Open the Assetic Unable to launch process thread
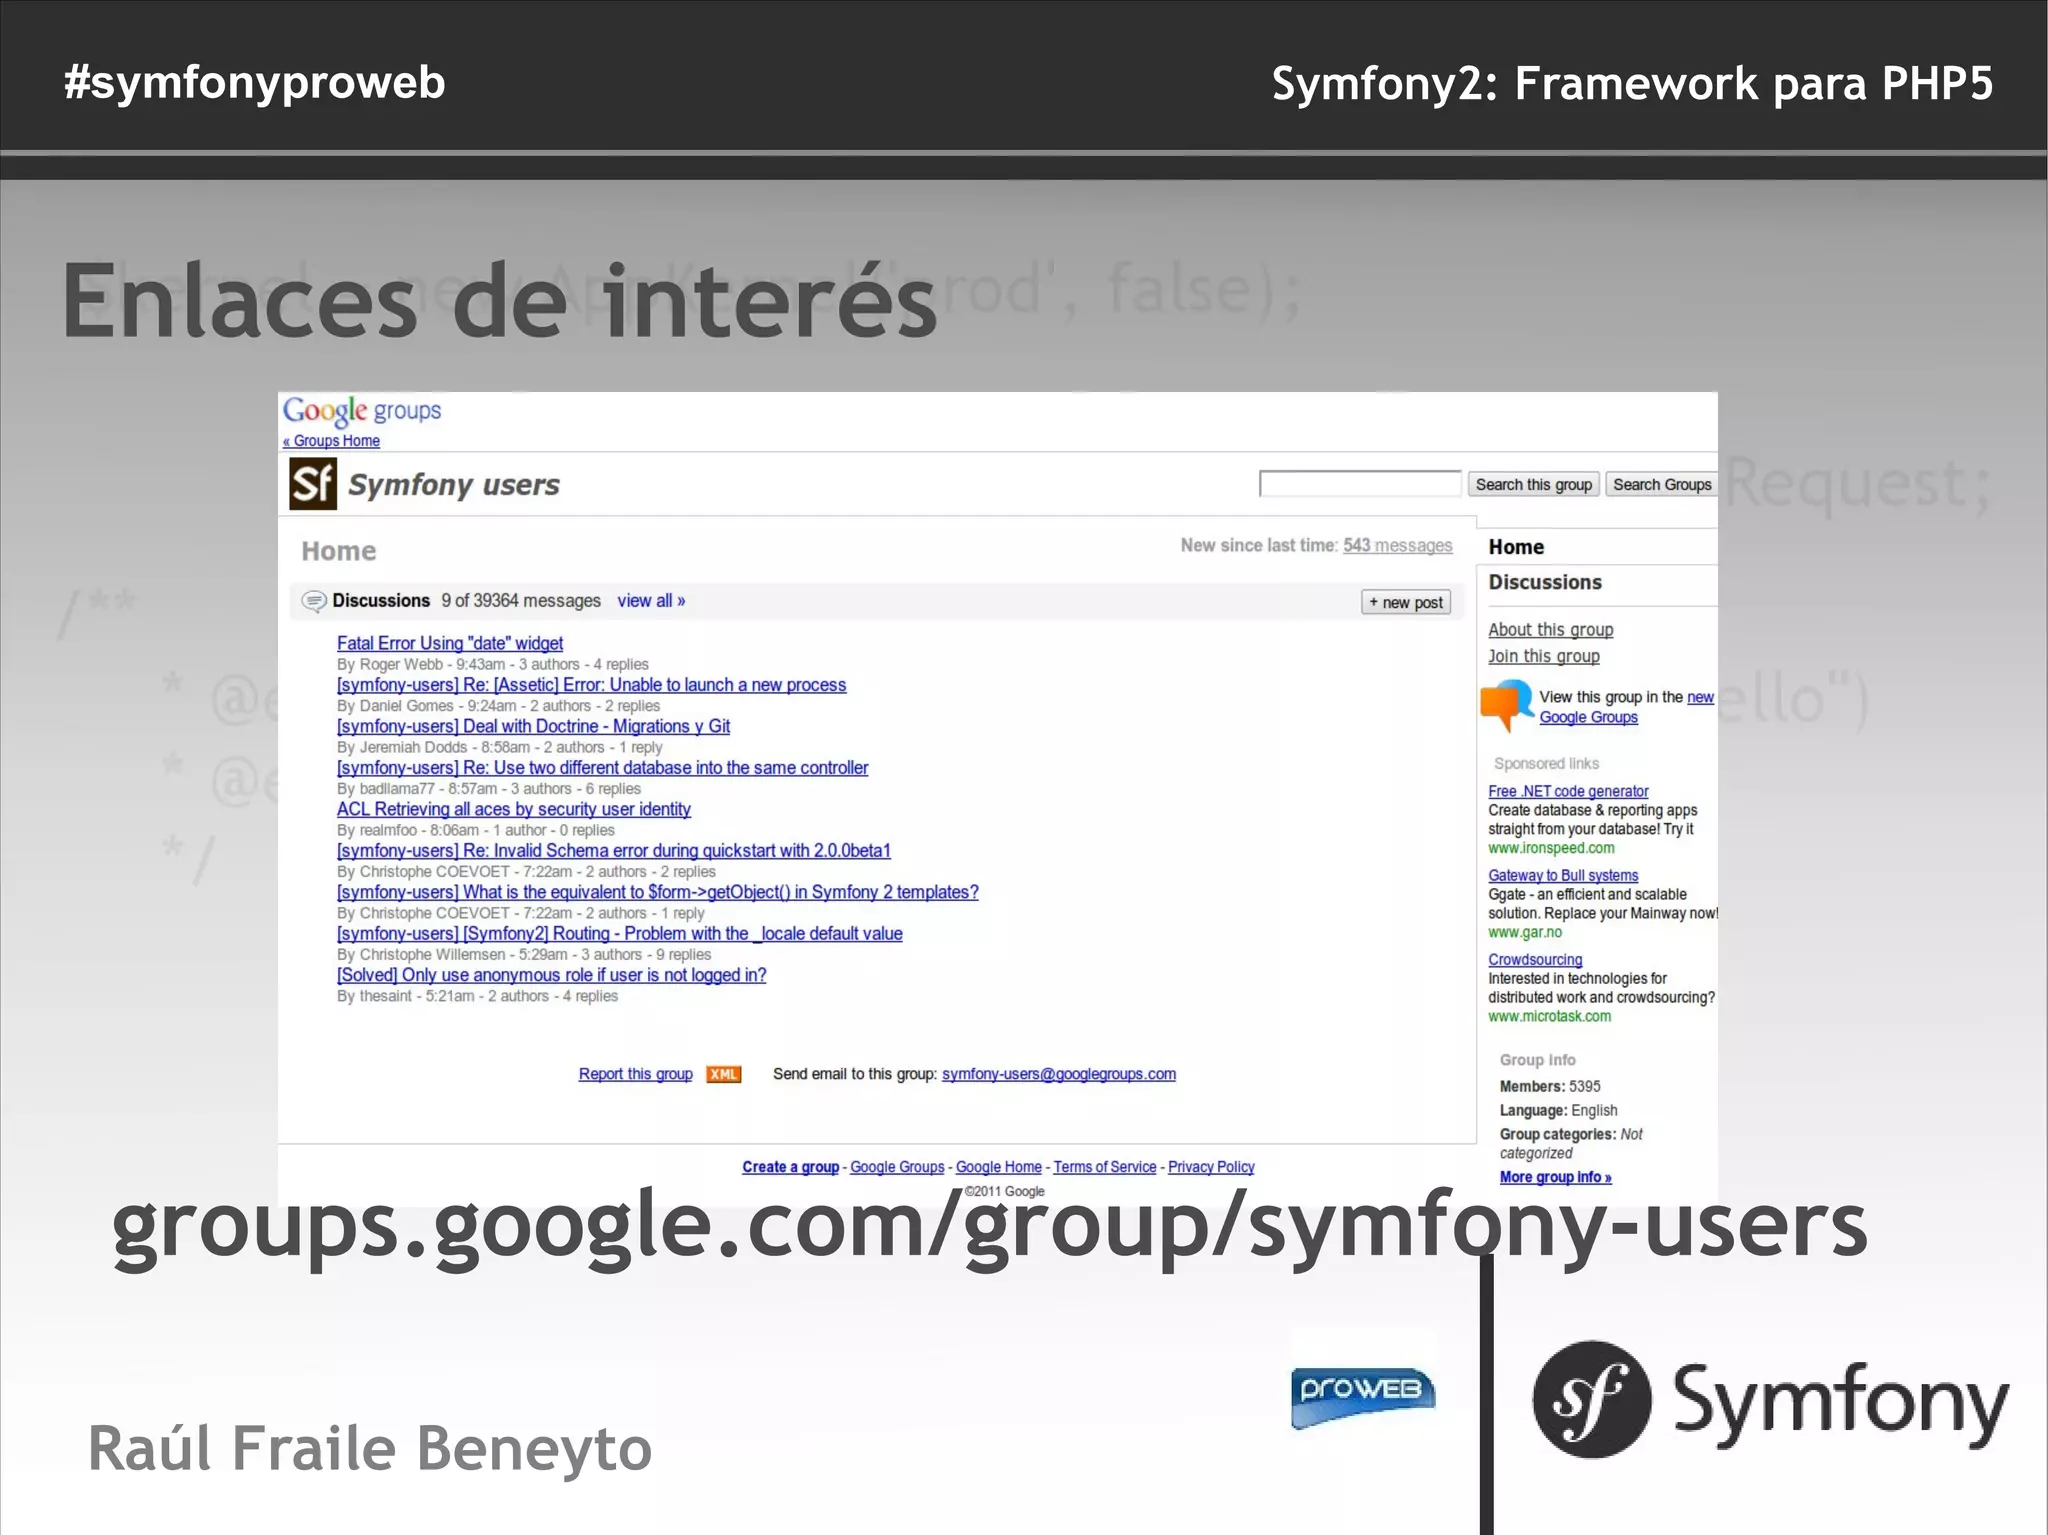Image resolution: width=2048 pixels, height=1535 pixels. click(592, 685)
